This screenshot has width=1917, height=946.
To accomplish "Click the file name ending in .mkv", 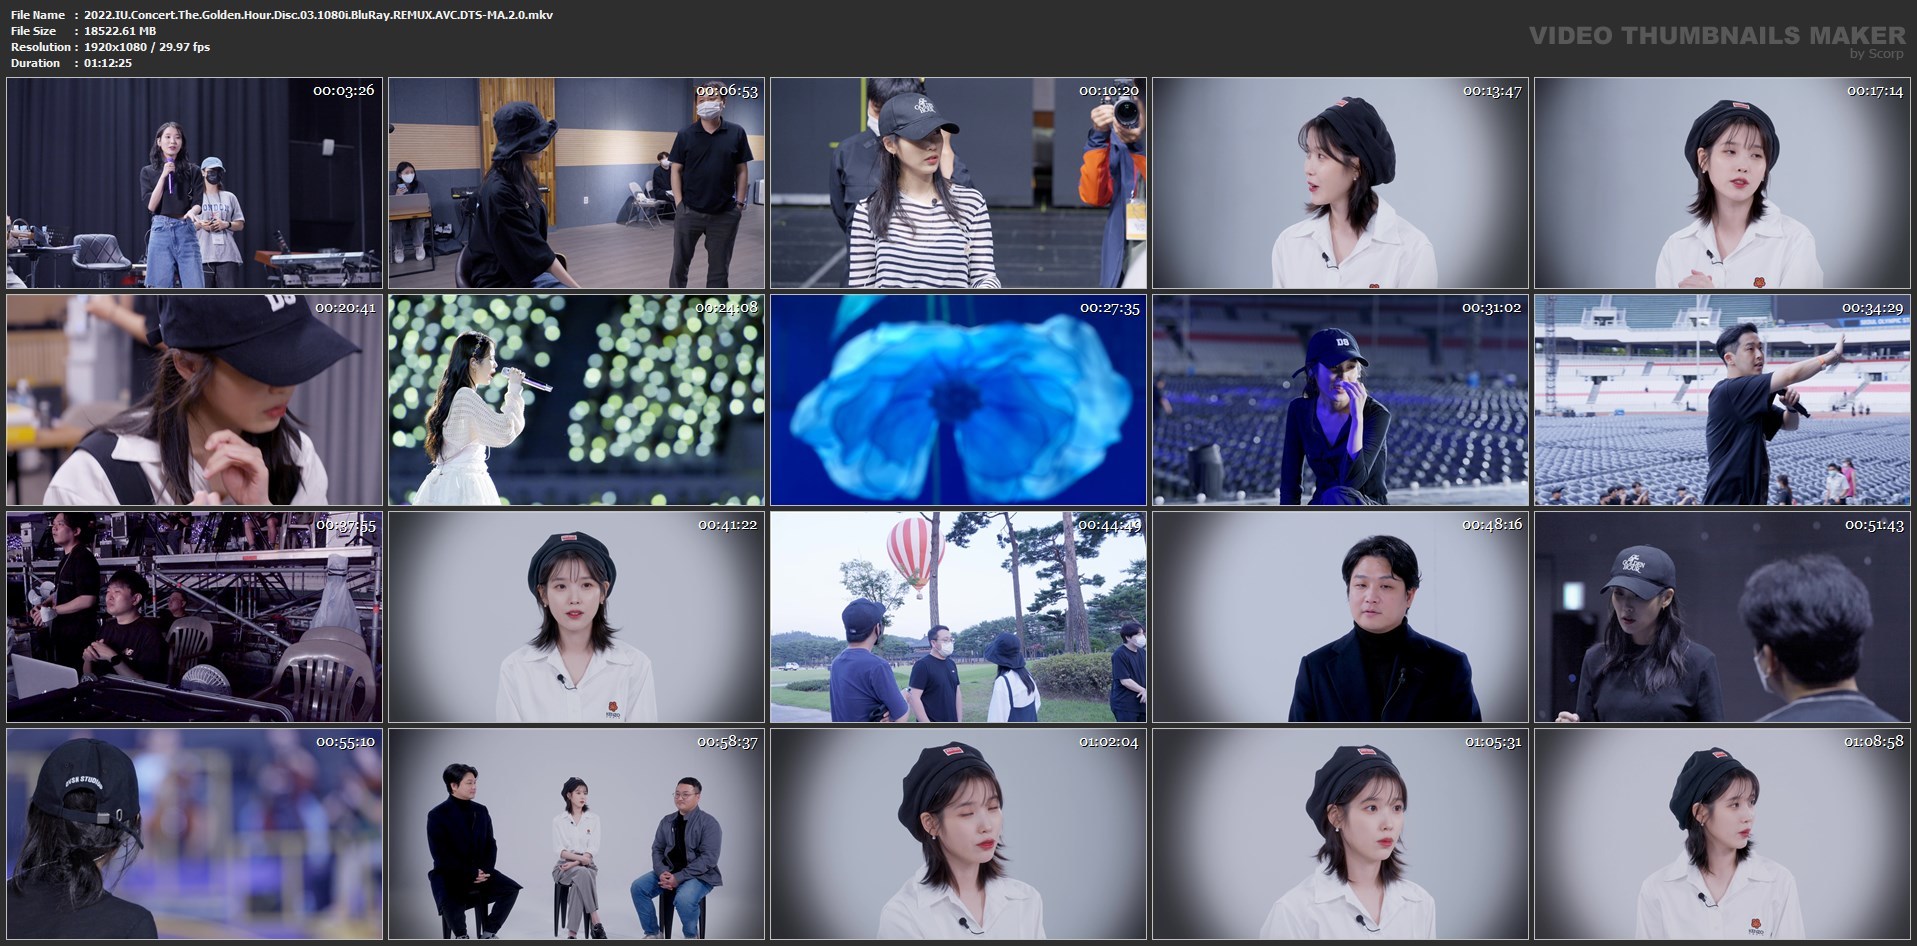I will click(x=319, y=15).
